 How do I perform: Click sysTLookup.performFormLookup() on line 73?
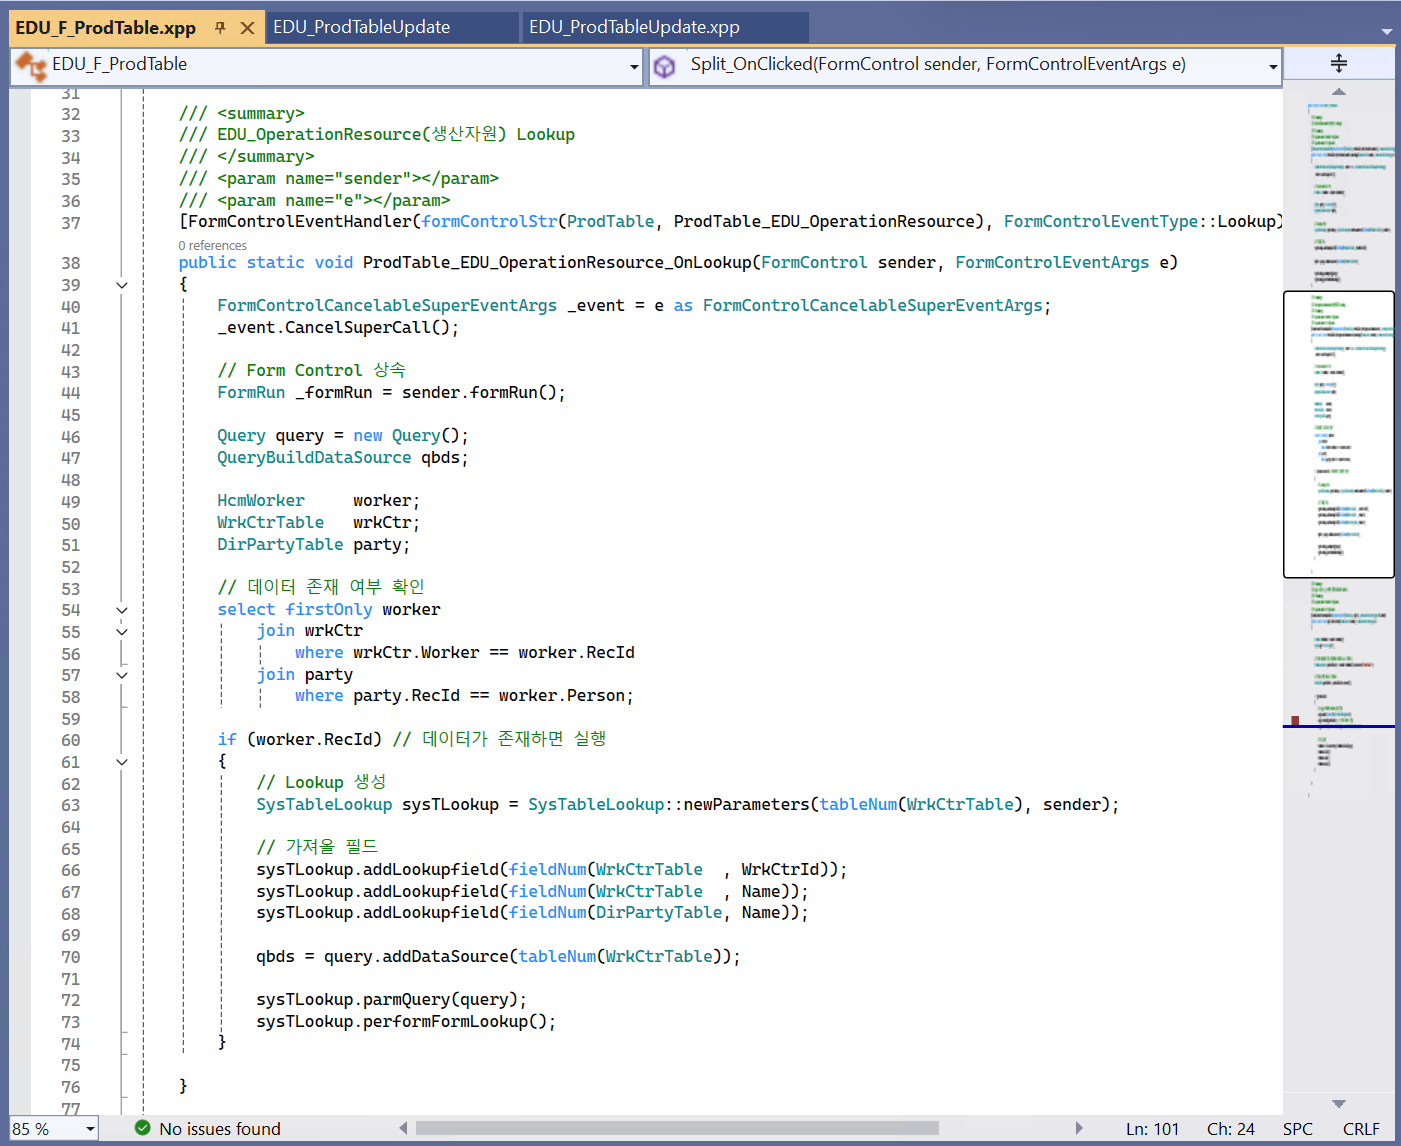point(405,1022)
